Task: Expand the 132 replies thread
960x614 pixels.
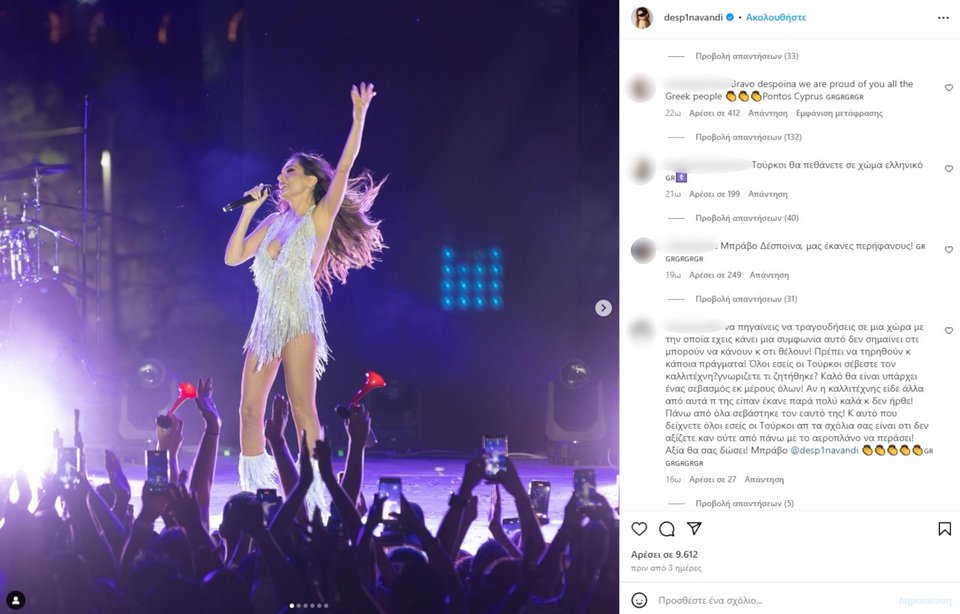Action: pos(748,137)
